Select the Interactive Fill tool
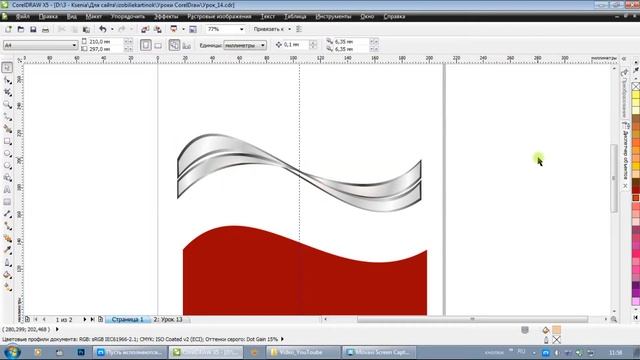 pos(7,287)
